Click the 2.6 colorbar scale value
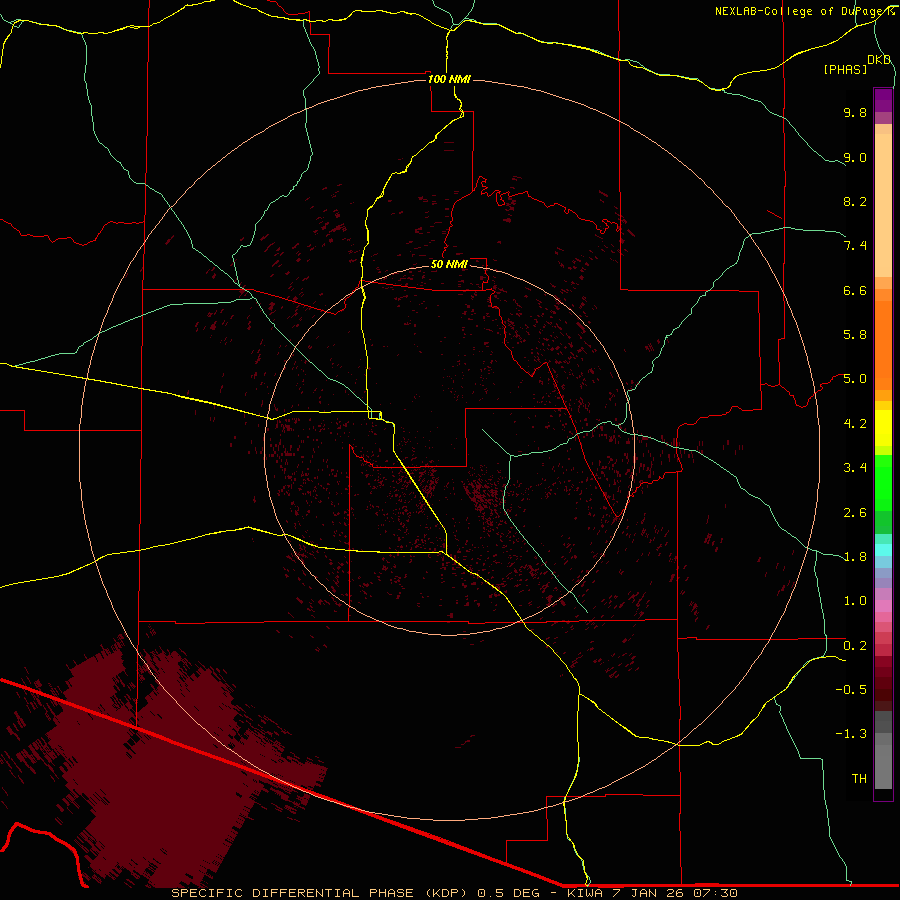This screenshot has width=900, height=900. (855, 513)
